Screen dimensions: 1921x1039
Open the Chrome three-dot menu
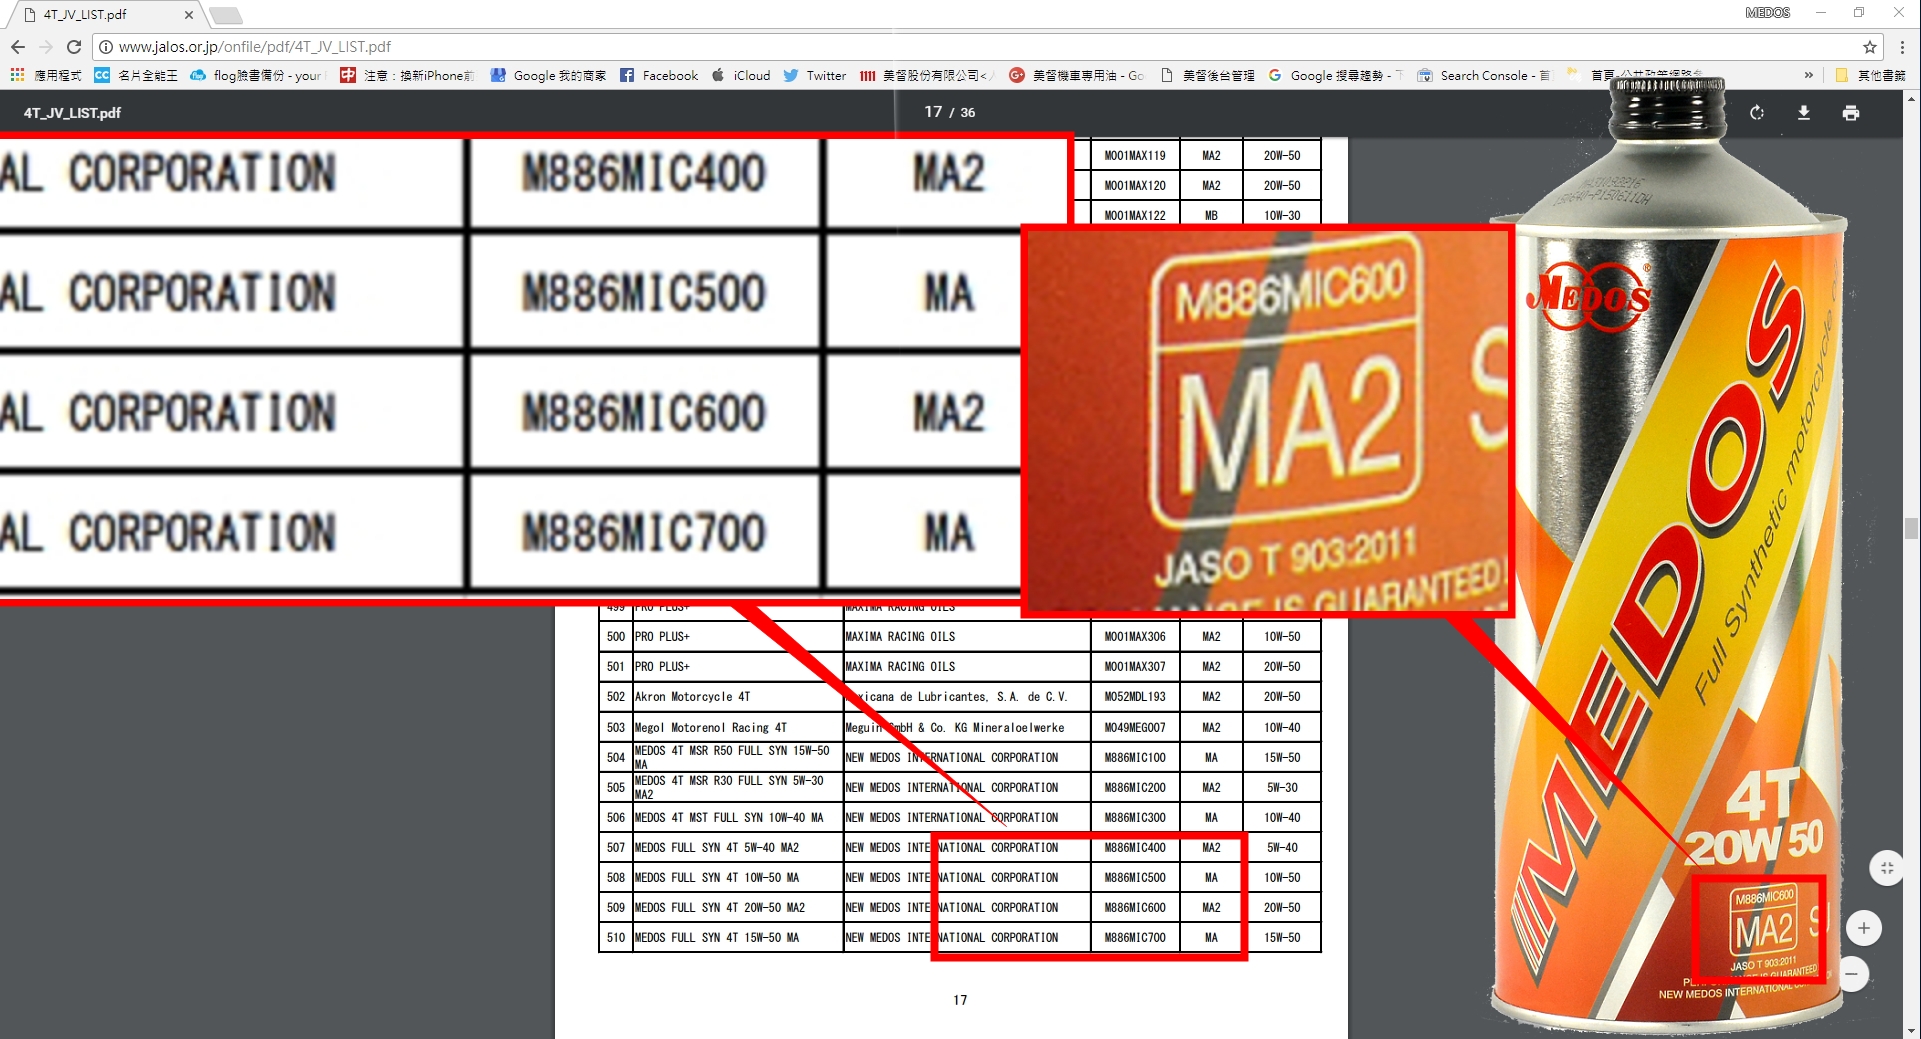[1902, 47]
